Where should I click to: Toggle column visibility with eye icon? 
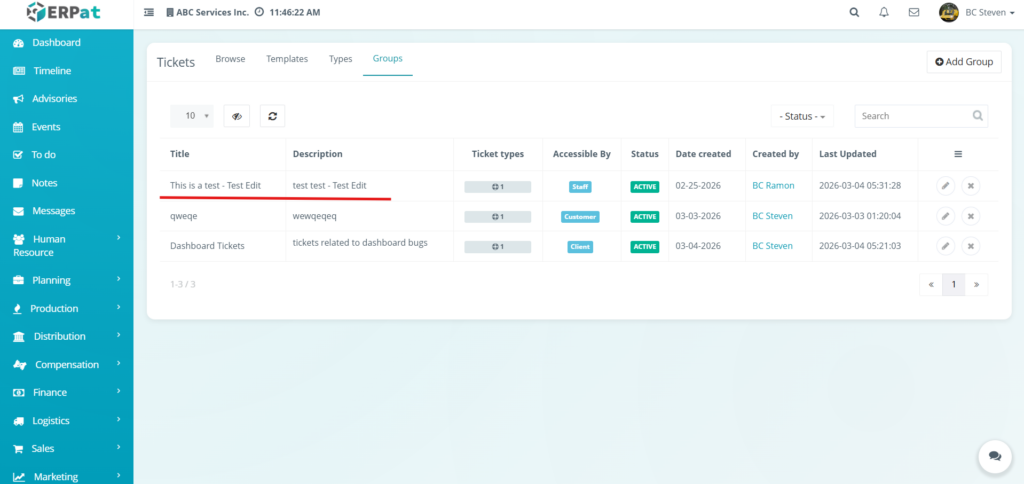tap(237, 116)
